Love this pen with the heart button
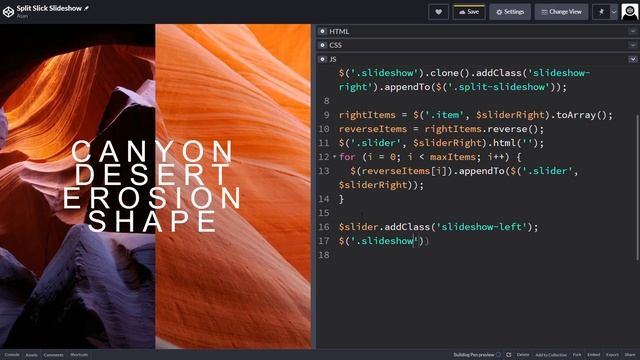 pyautogui.click(x=438, y=12)
